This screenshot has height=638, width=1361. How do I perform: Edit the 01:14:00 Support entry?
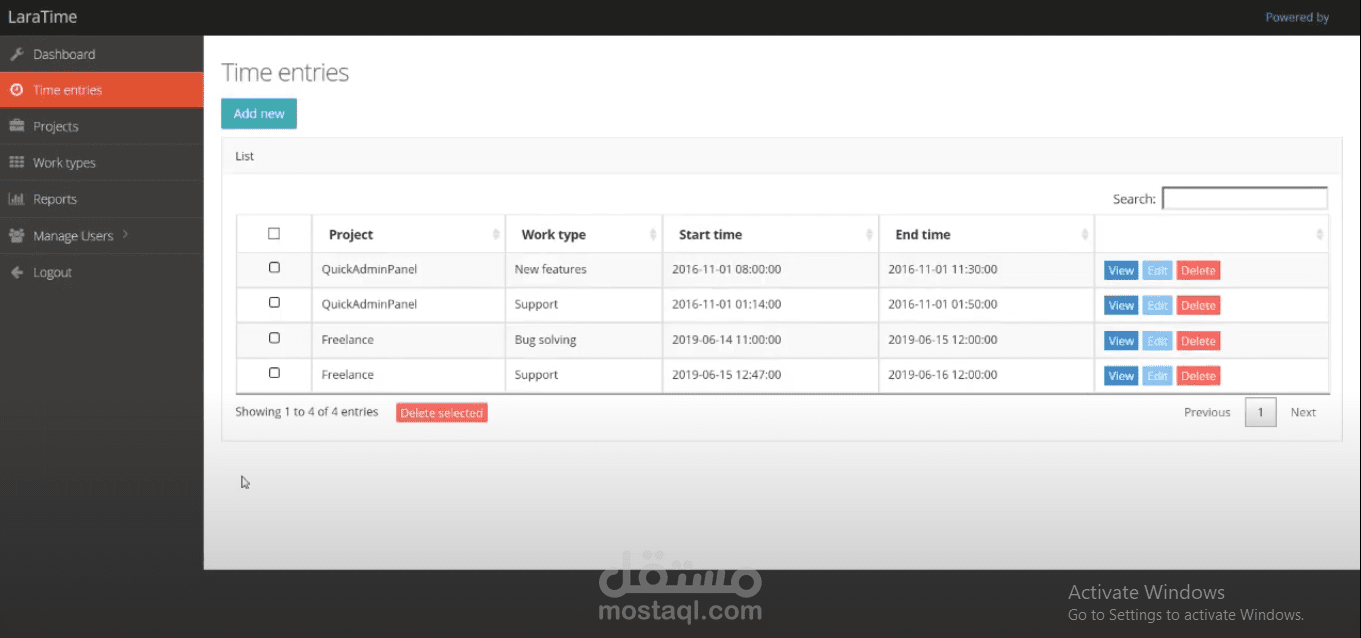(1157, 306)
